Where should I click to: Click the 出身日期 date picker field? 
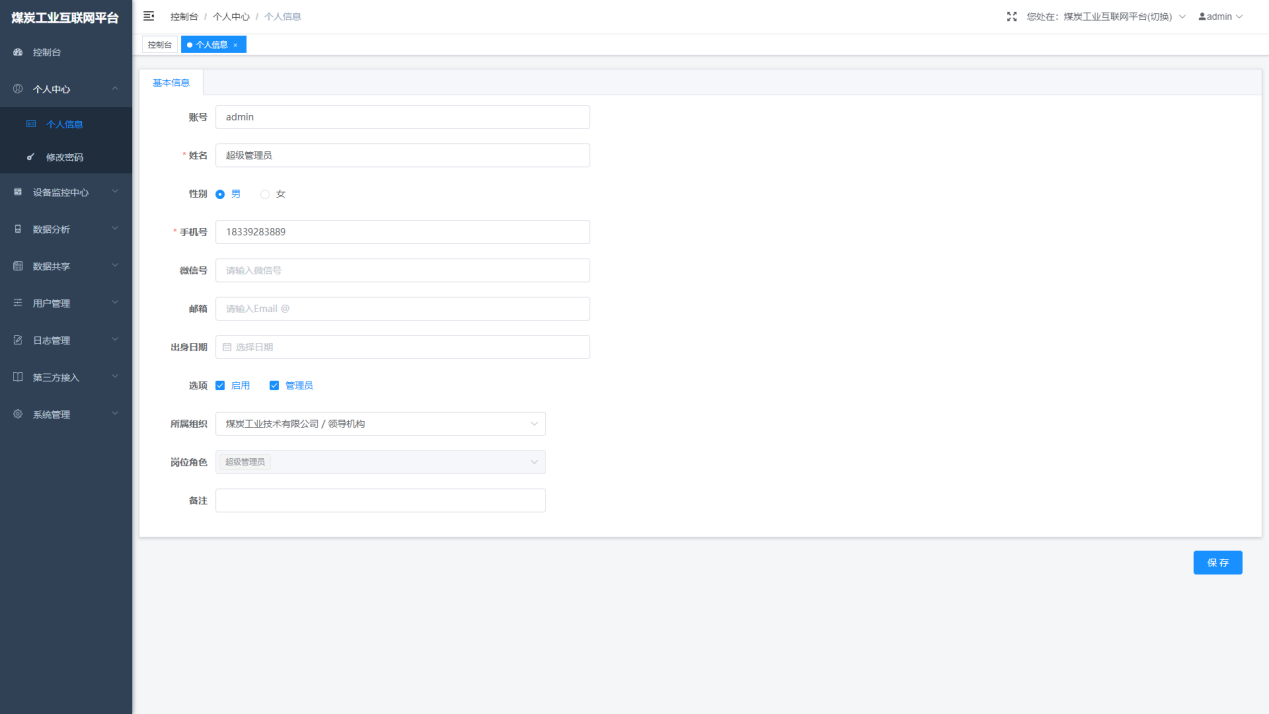(x=402, y=347)
